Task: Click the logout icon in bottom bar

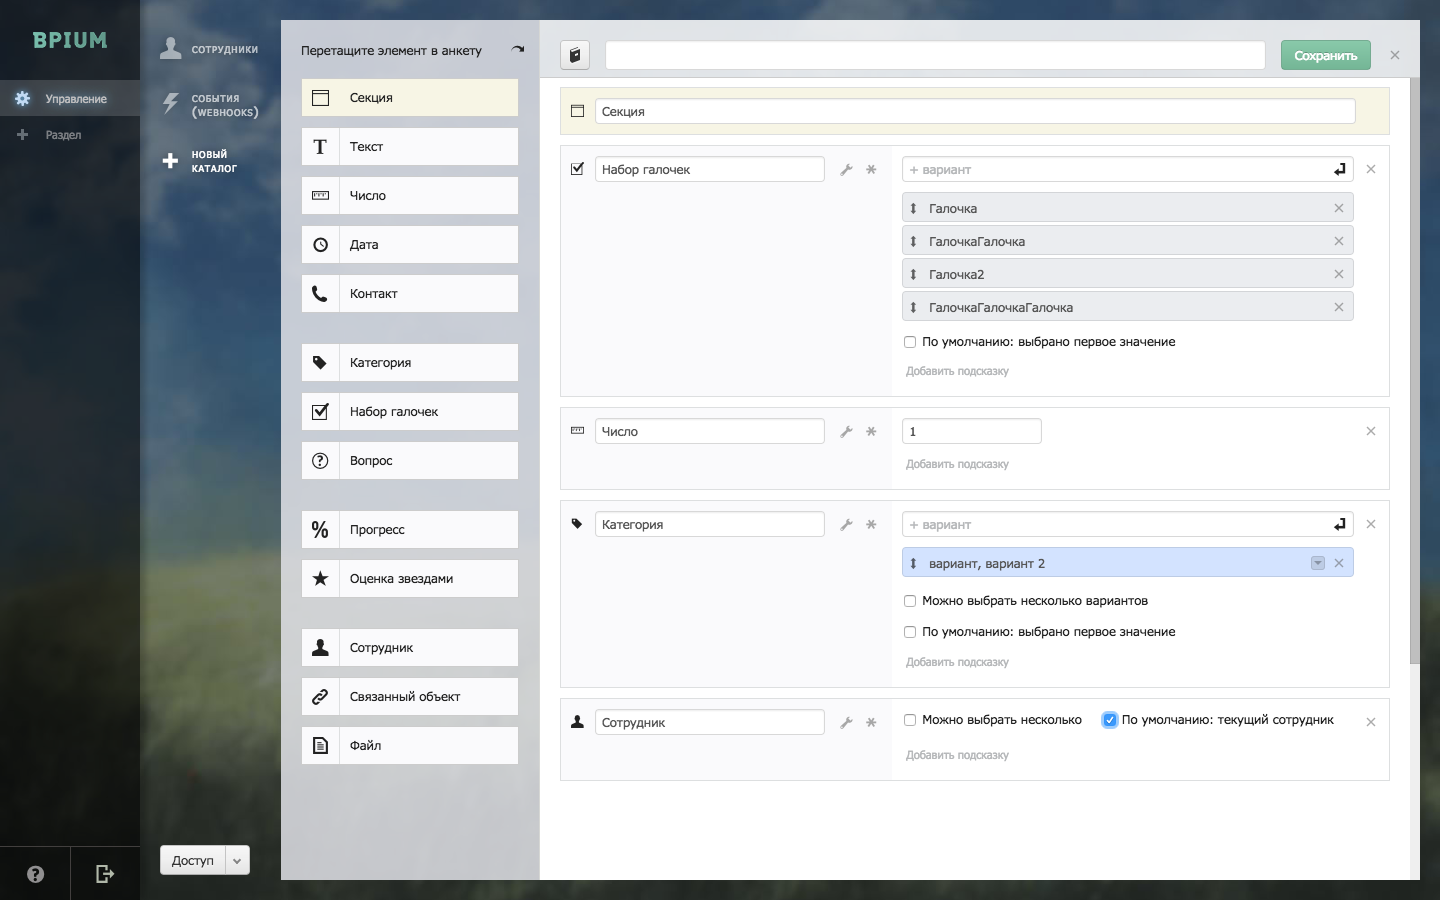Action: tap(105, 874)
